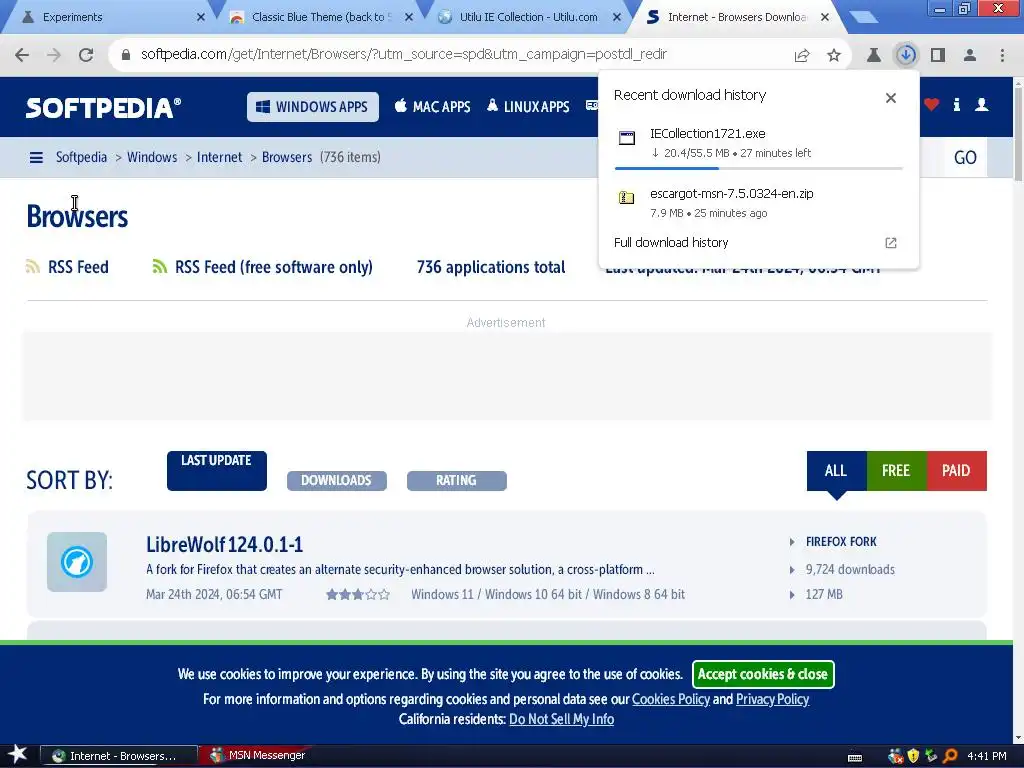Filter listing to PAID apps

(x=956, y=471)
